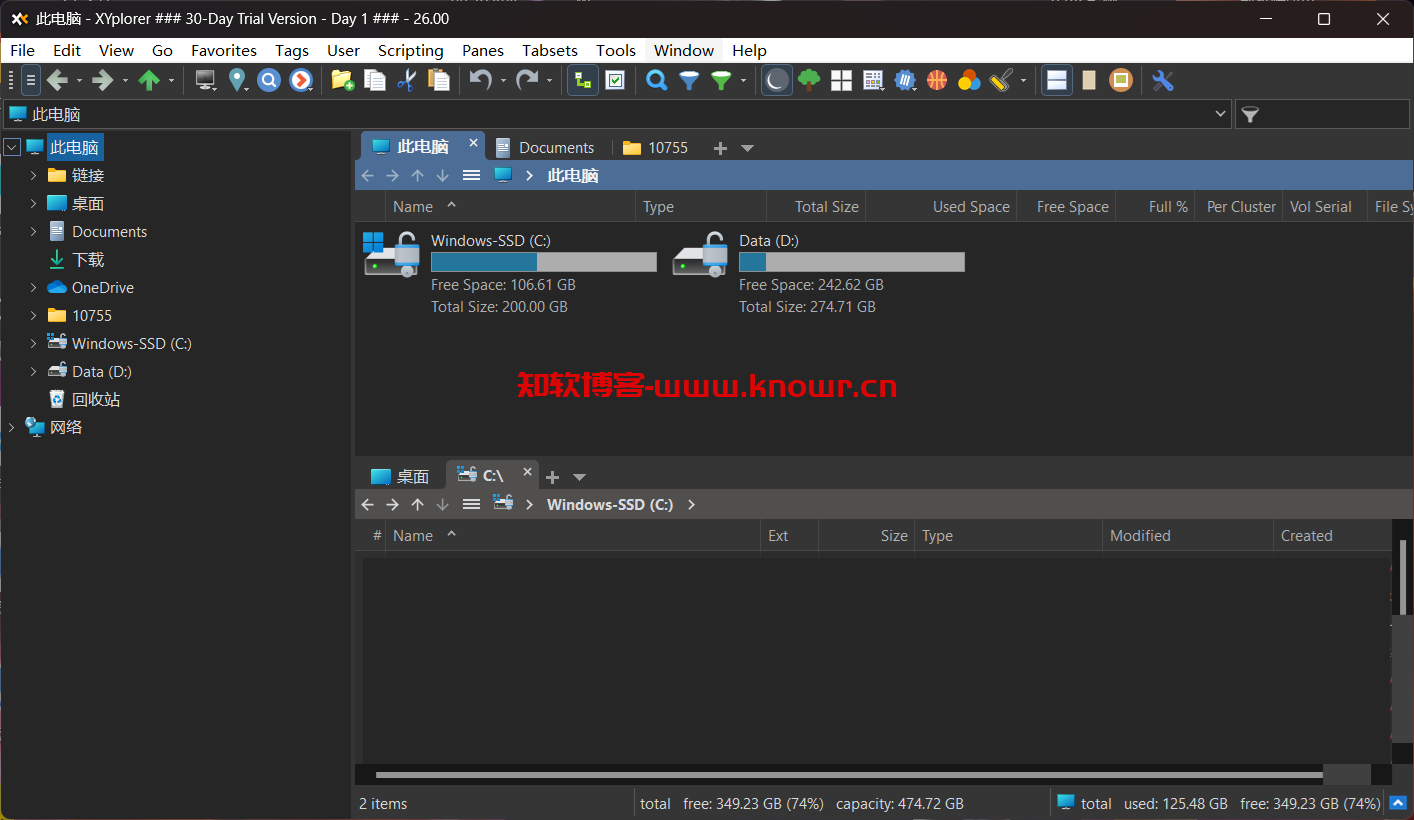Viewport: 1414px width, 820px height.
Task: Click the blue badge toolbar icon
Action: pyautogui.click(x=905, y=81)
